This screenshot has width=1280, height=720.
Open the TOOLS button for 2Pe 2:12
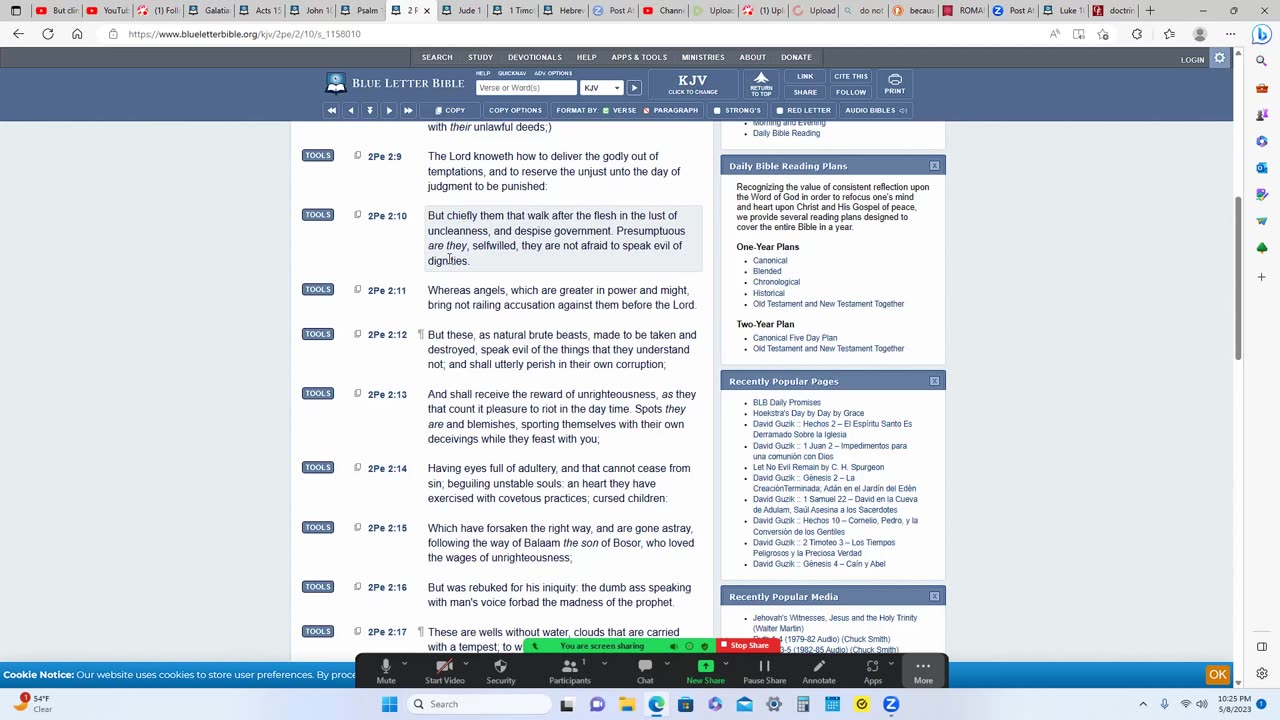pos(318,334)
